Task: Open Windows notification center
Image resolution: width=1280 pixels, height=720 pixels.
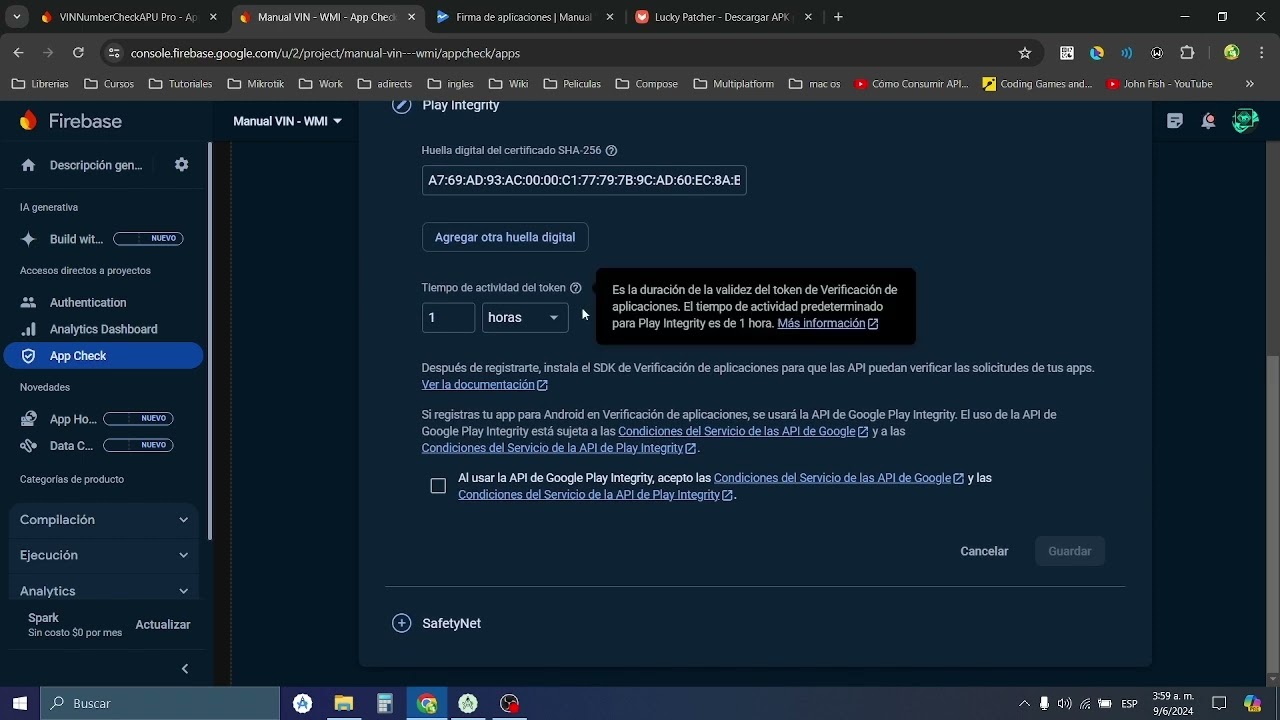Action: (1219, 704)
